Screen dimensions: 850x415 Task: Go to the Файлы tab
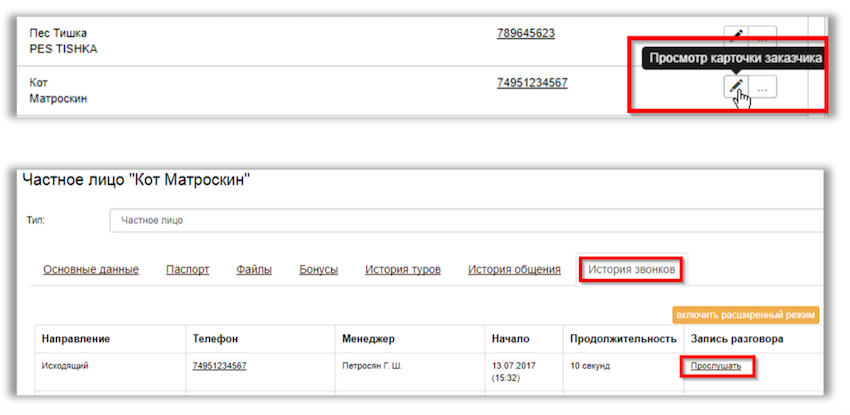point(254,270)
